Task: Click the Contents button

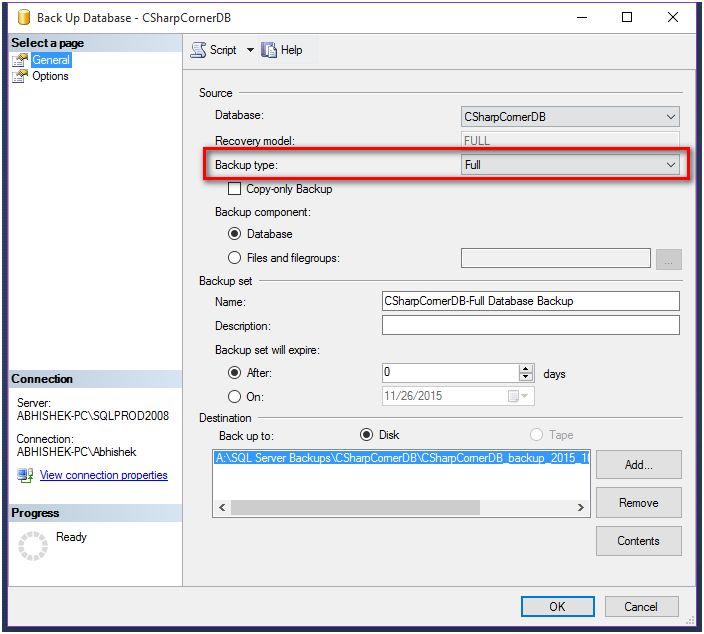Action: 638,541
